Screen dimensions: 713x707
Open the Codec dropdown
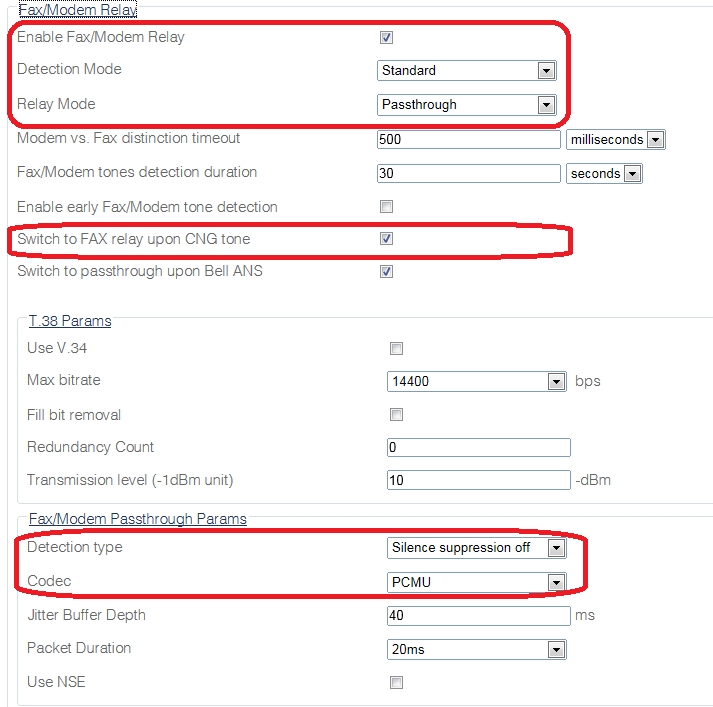[x=476, y=582]
